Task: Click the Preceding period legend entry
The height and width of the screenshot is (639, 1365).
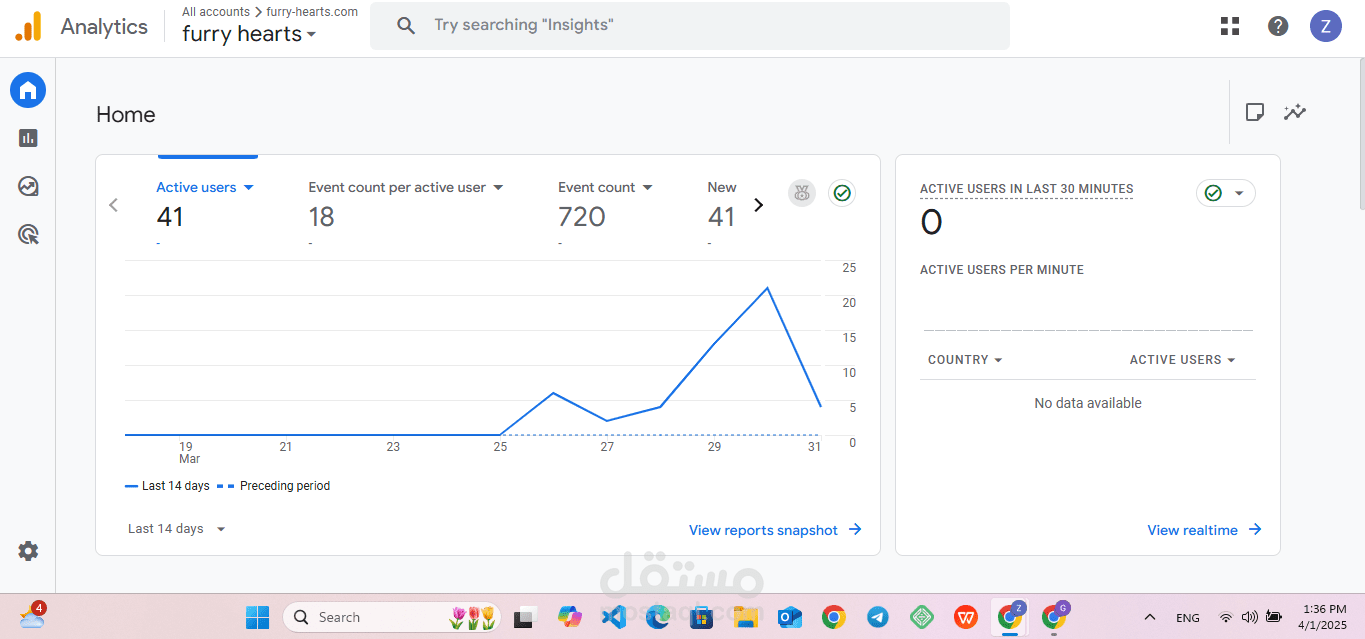Action: (x=273, y=486)
